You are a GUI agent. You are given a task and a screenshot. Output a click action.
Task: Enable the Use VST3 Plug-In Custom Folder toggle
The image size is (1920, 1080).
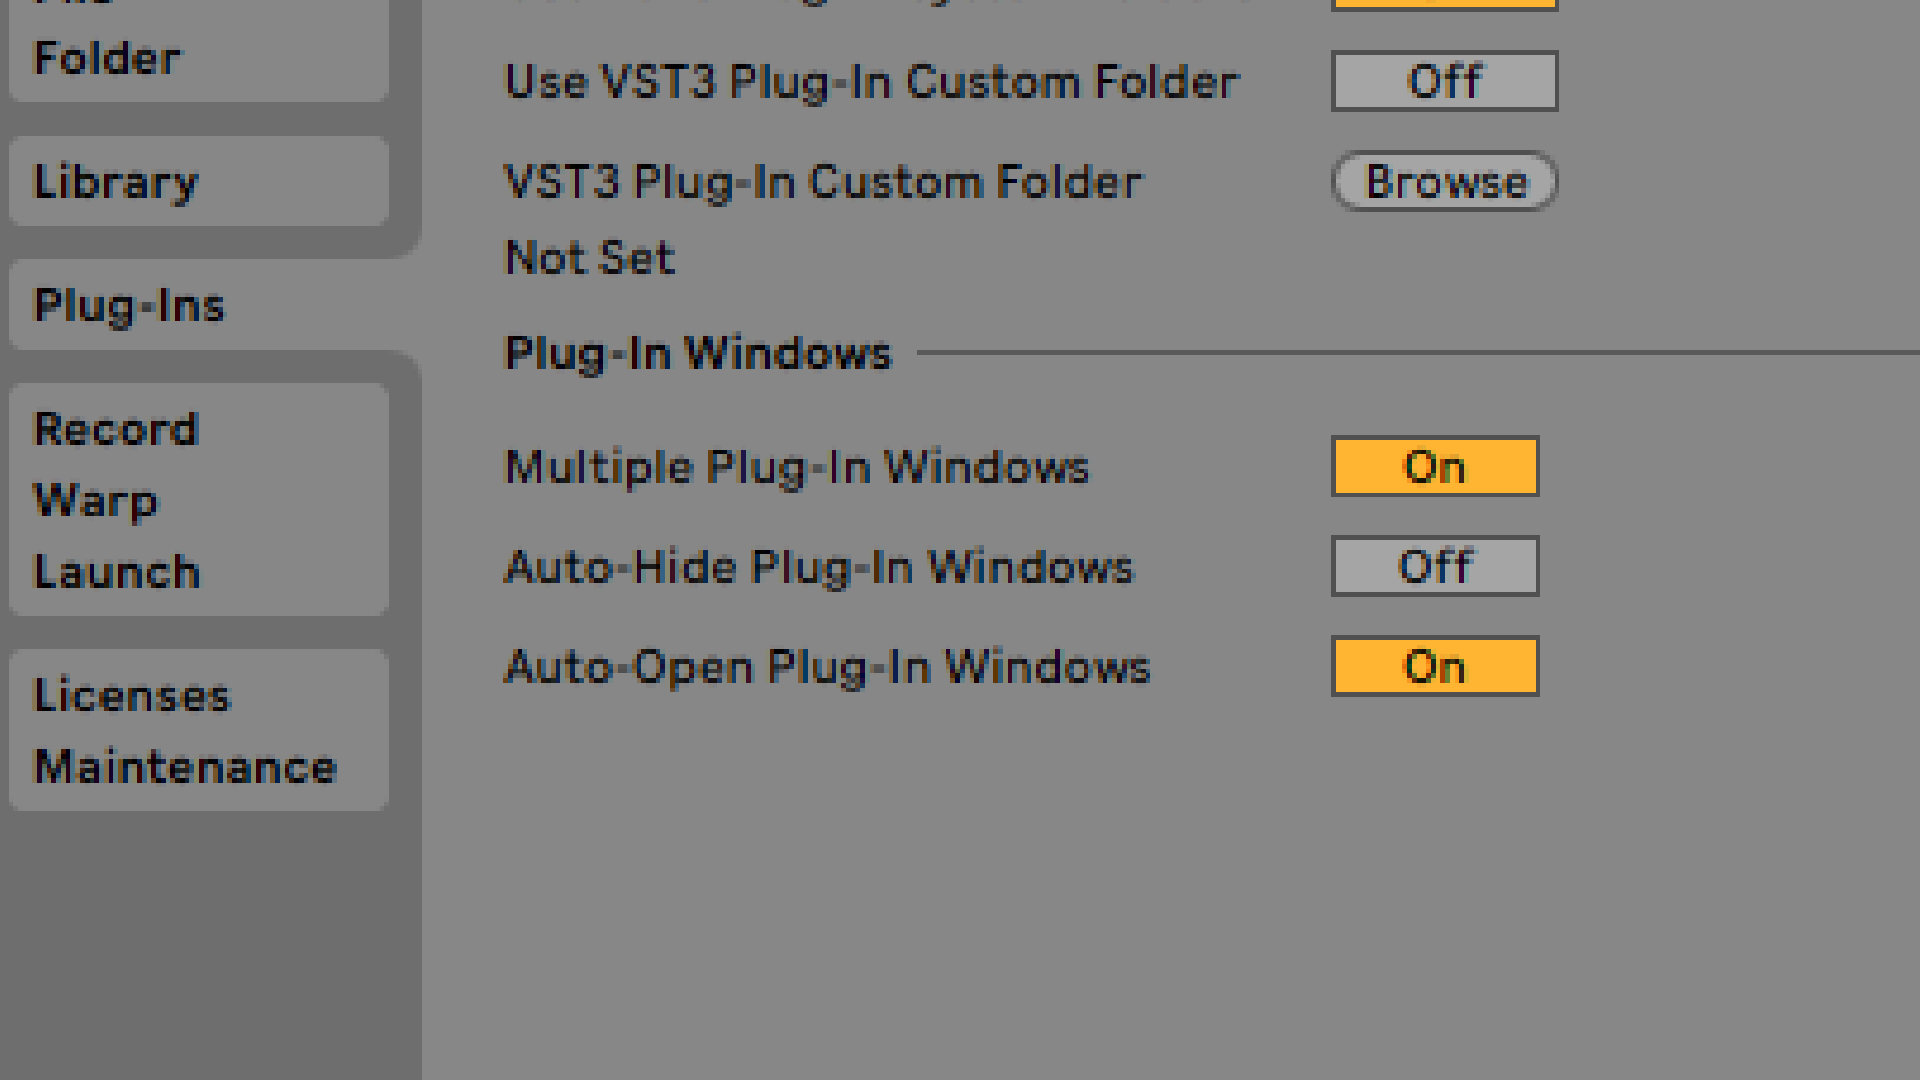[x=1444, y=81]
